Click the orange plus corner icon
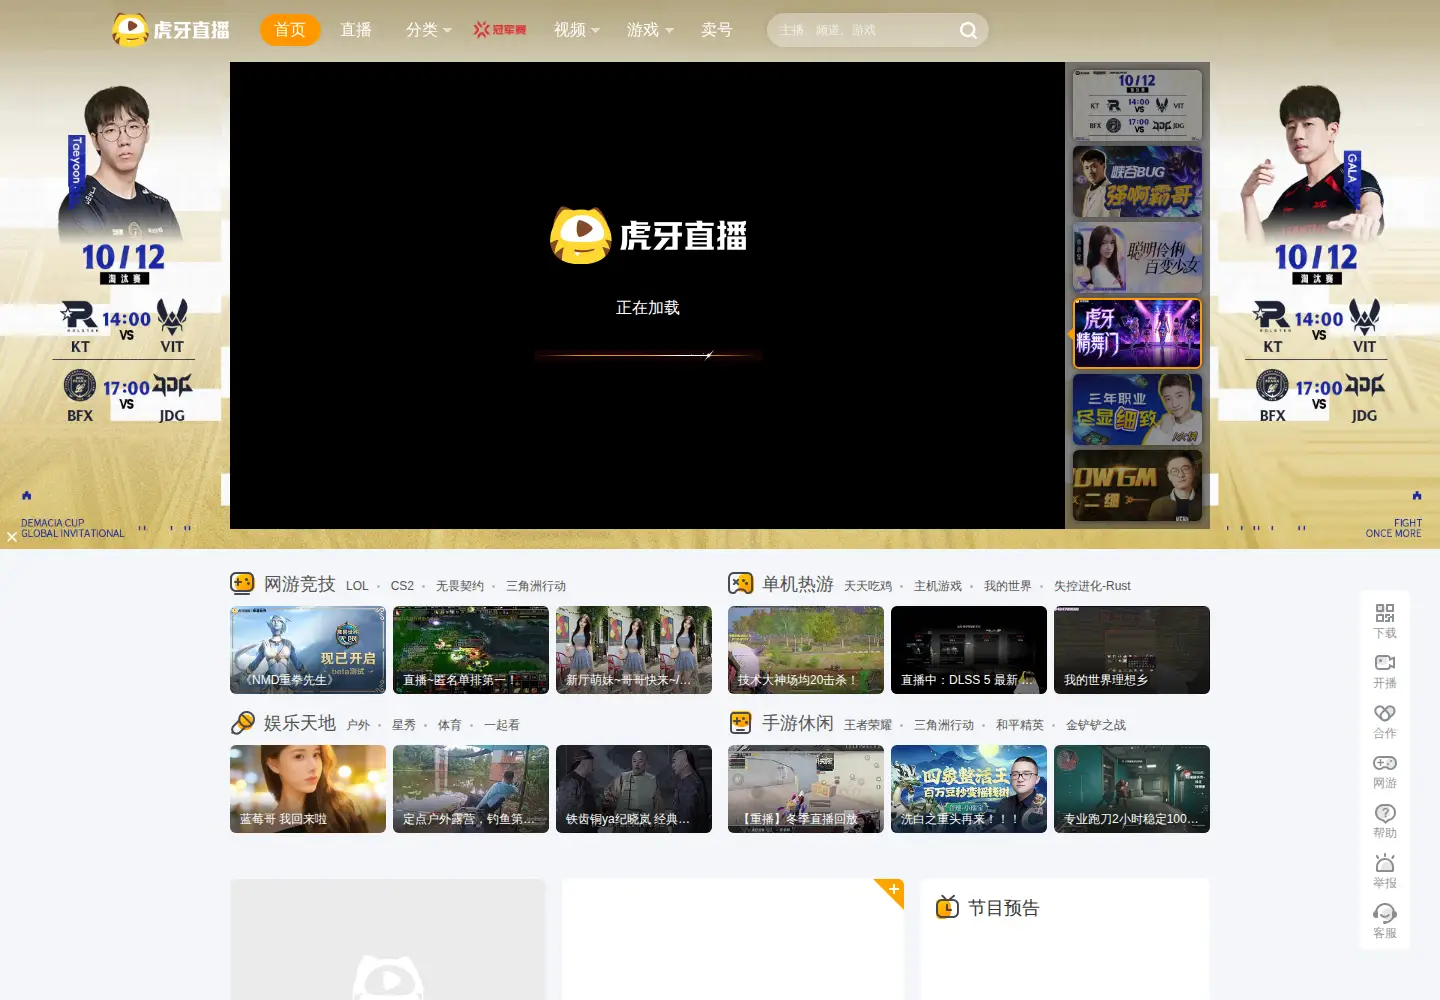 click(x=892, y=889)
